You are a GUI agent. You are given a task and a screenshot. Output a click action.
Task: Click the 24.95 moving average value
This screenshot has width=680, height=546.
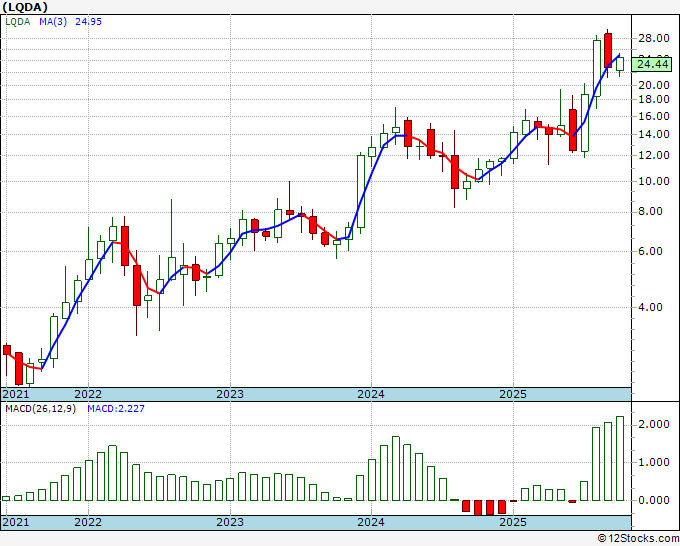[x=88, y=22]
